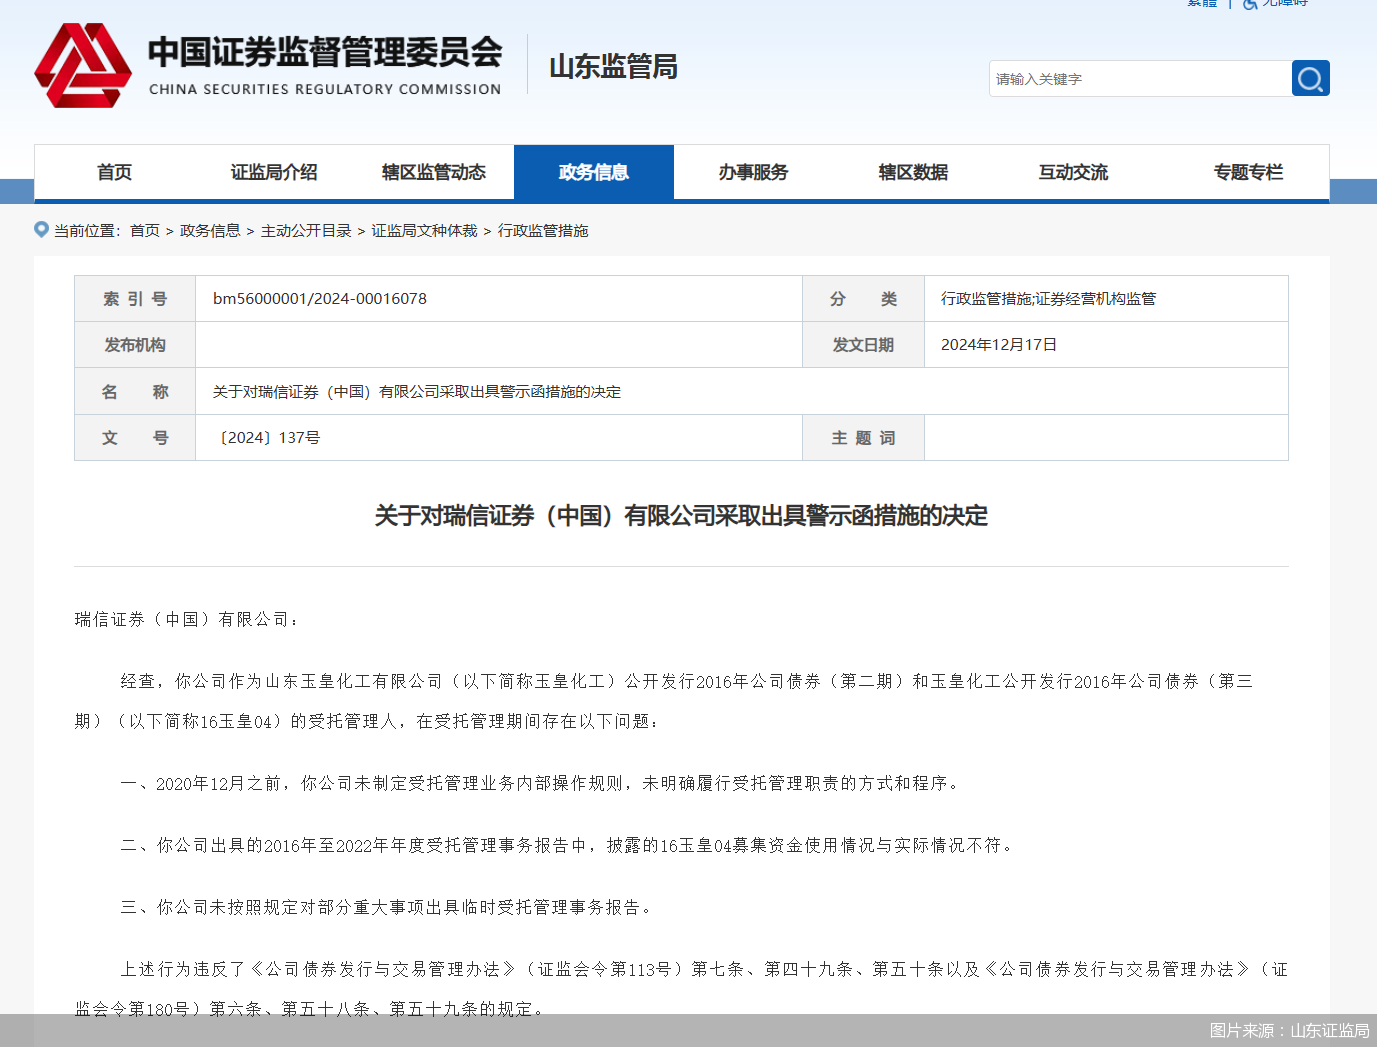The image size is (1377, 1047).
Task: Open the 办事服务 navigation tab
Action: 754,172
